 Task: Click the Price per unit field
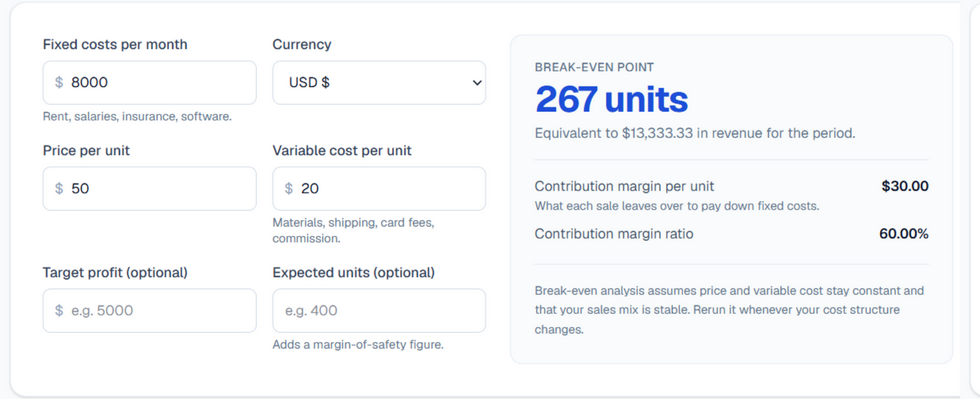(149, 188)
